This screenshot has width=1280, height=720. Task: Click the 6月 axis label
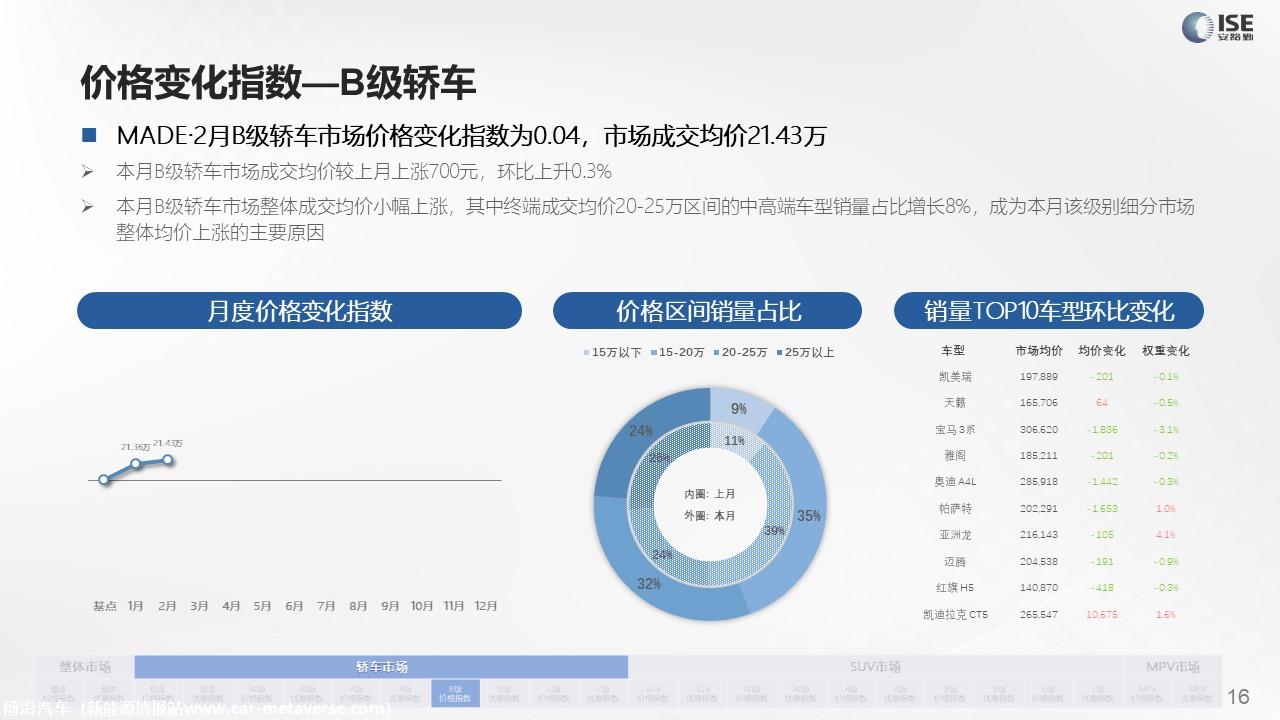point(295,606)
